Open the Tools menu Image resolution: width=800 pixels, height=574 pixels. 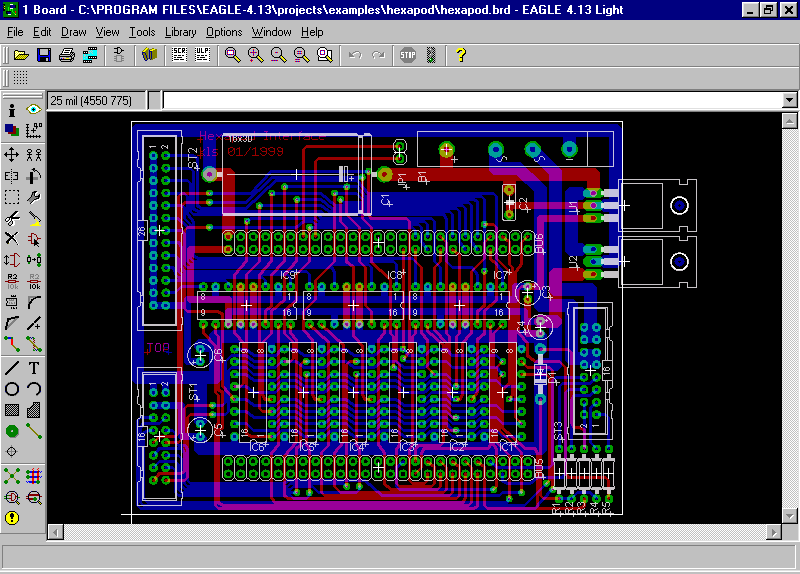point(142,32)
